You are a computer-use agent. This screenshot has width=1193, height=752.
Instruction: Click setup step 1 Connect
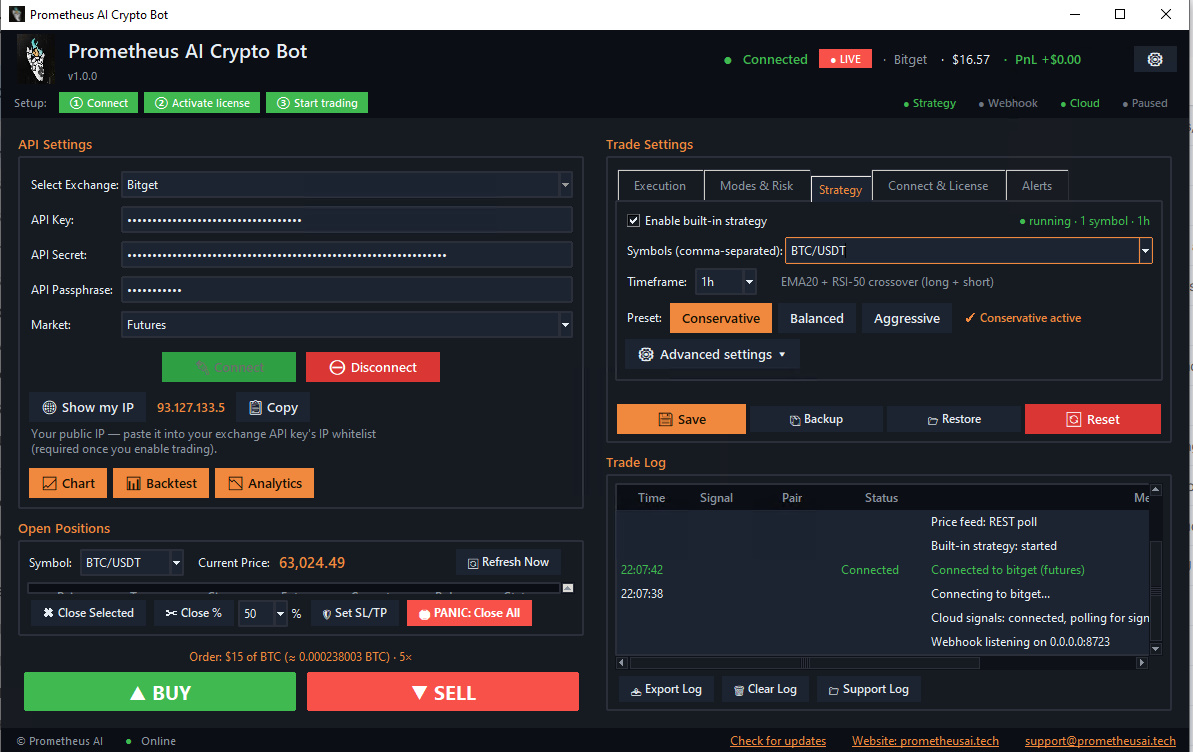click(x=99, y=103)
